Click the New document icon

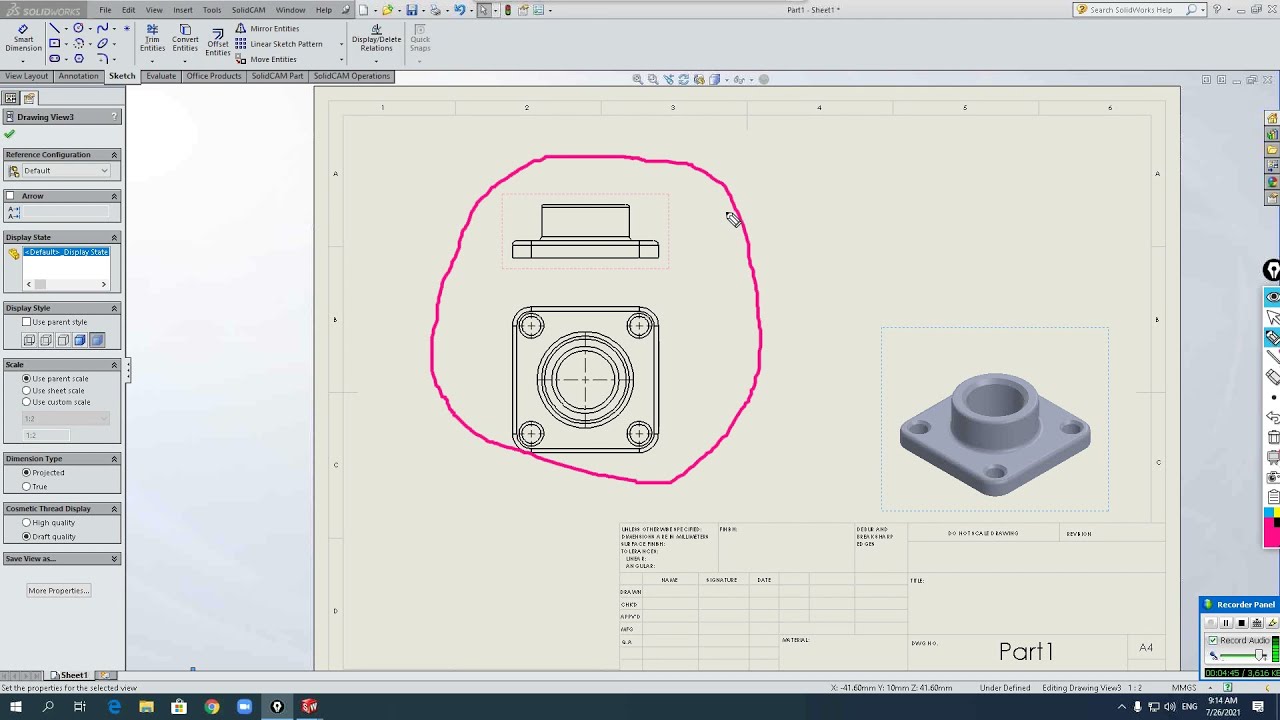[364, 10]
